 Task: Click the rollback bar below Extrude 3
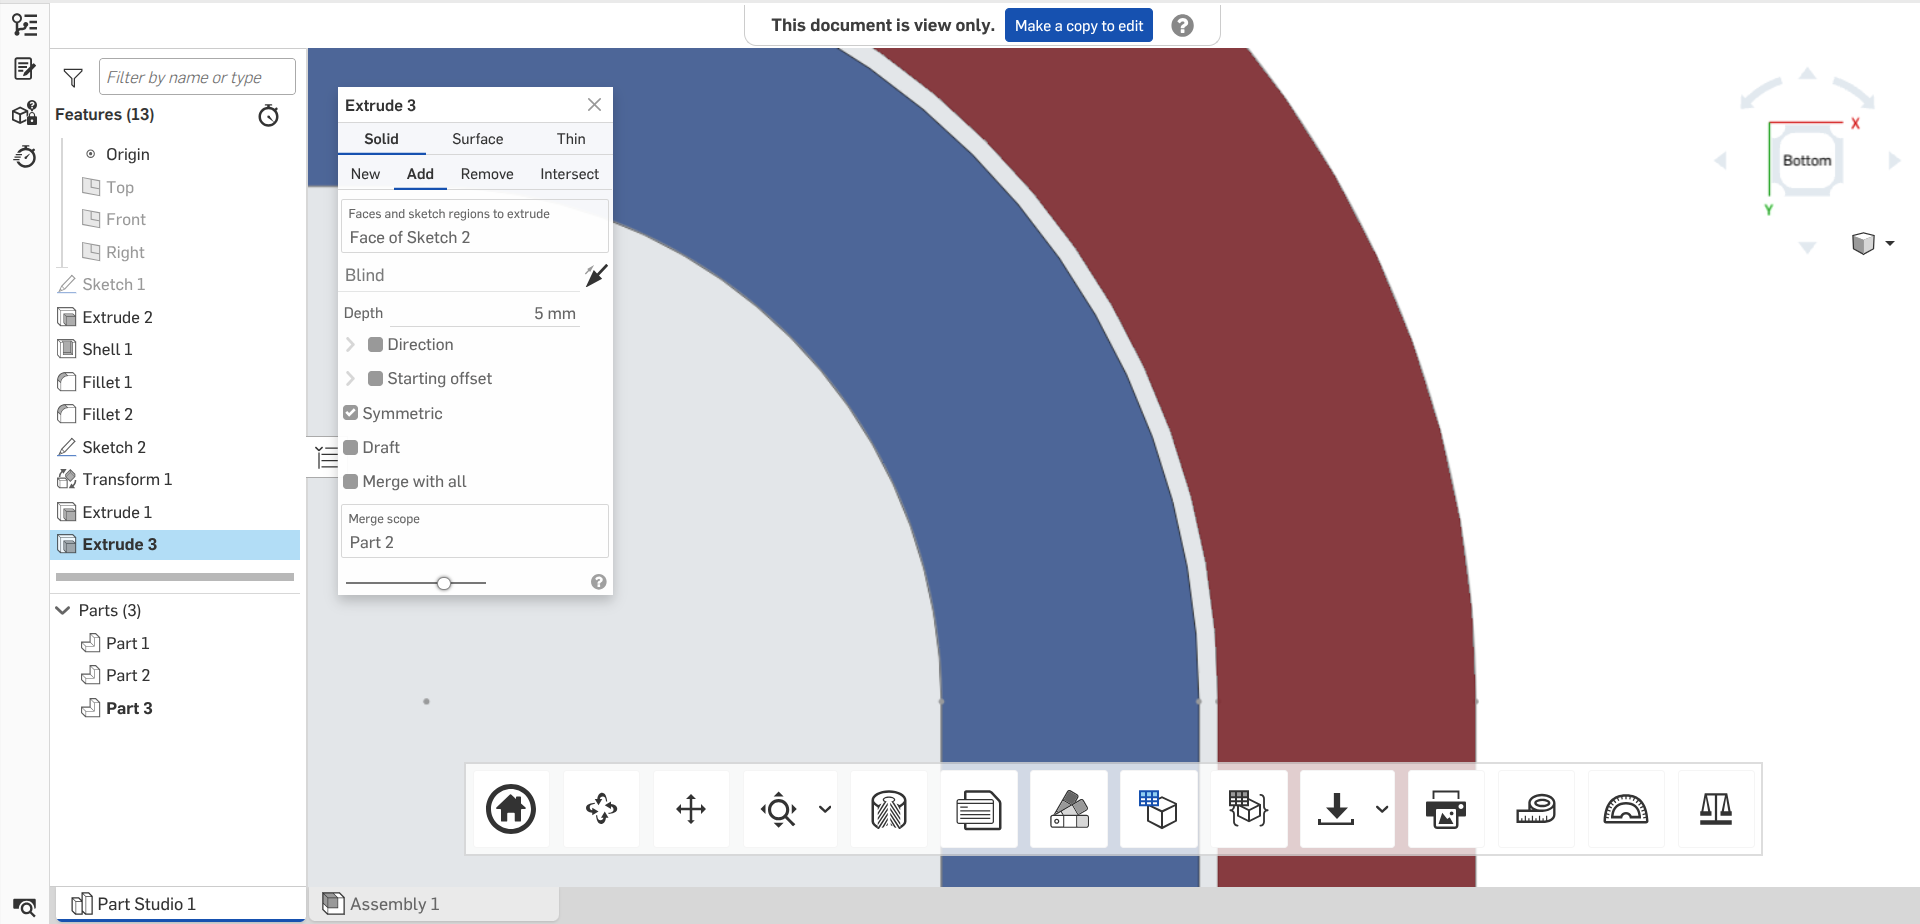(175, 577)
